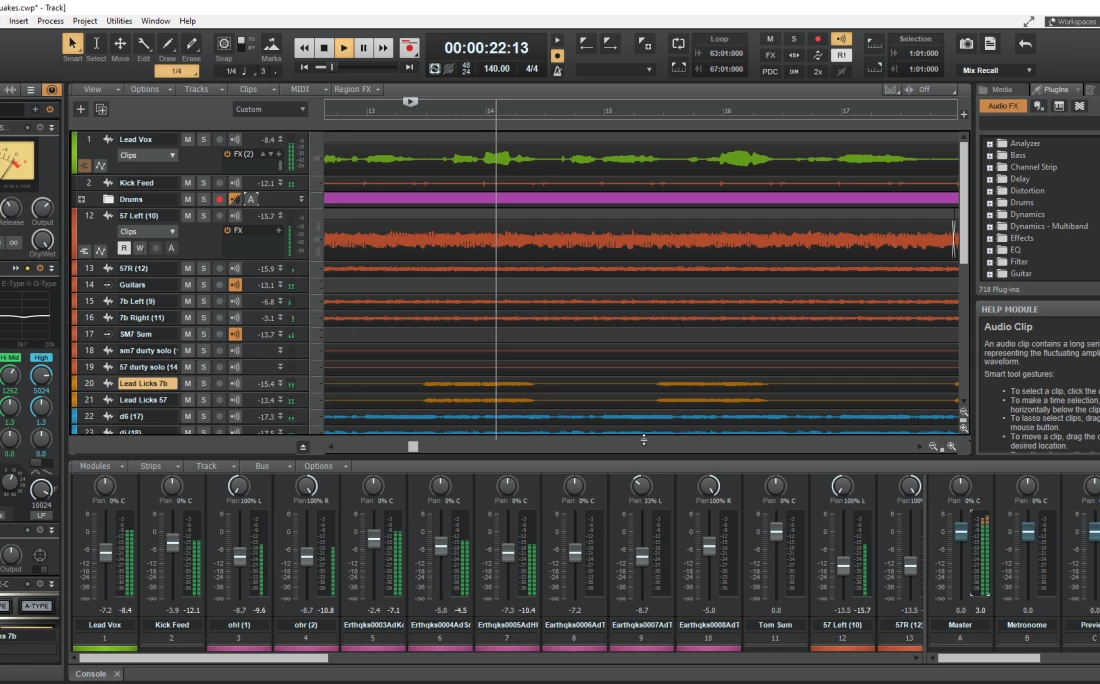Select the Move tool
This screenshot has height=684, width=1100.
(x=120, y=44)
